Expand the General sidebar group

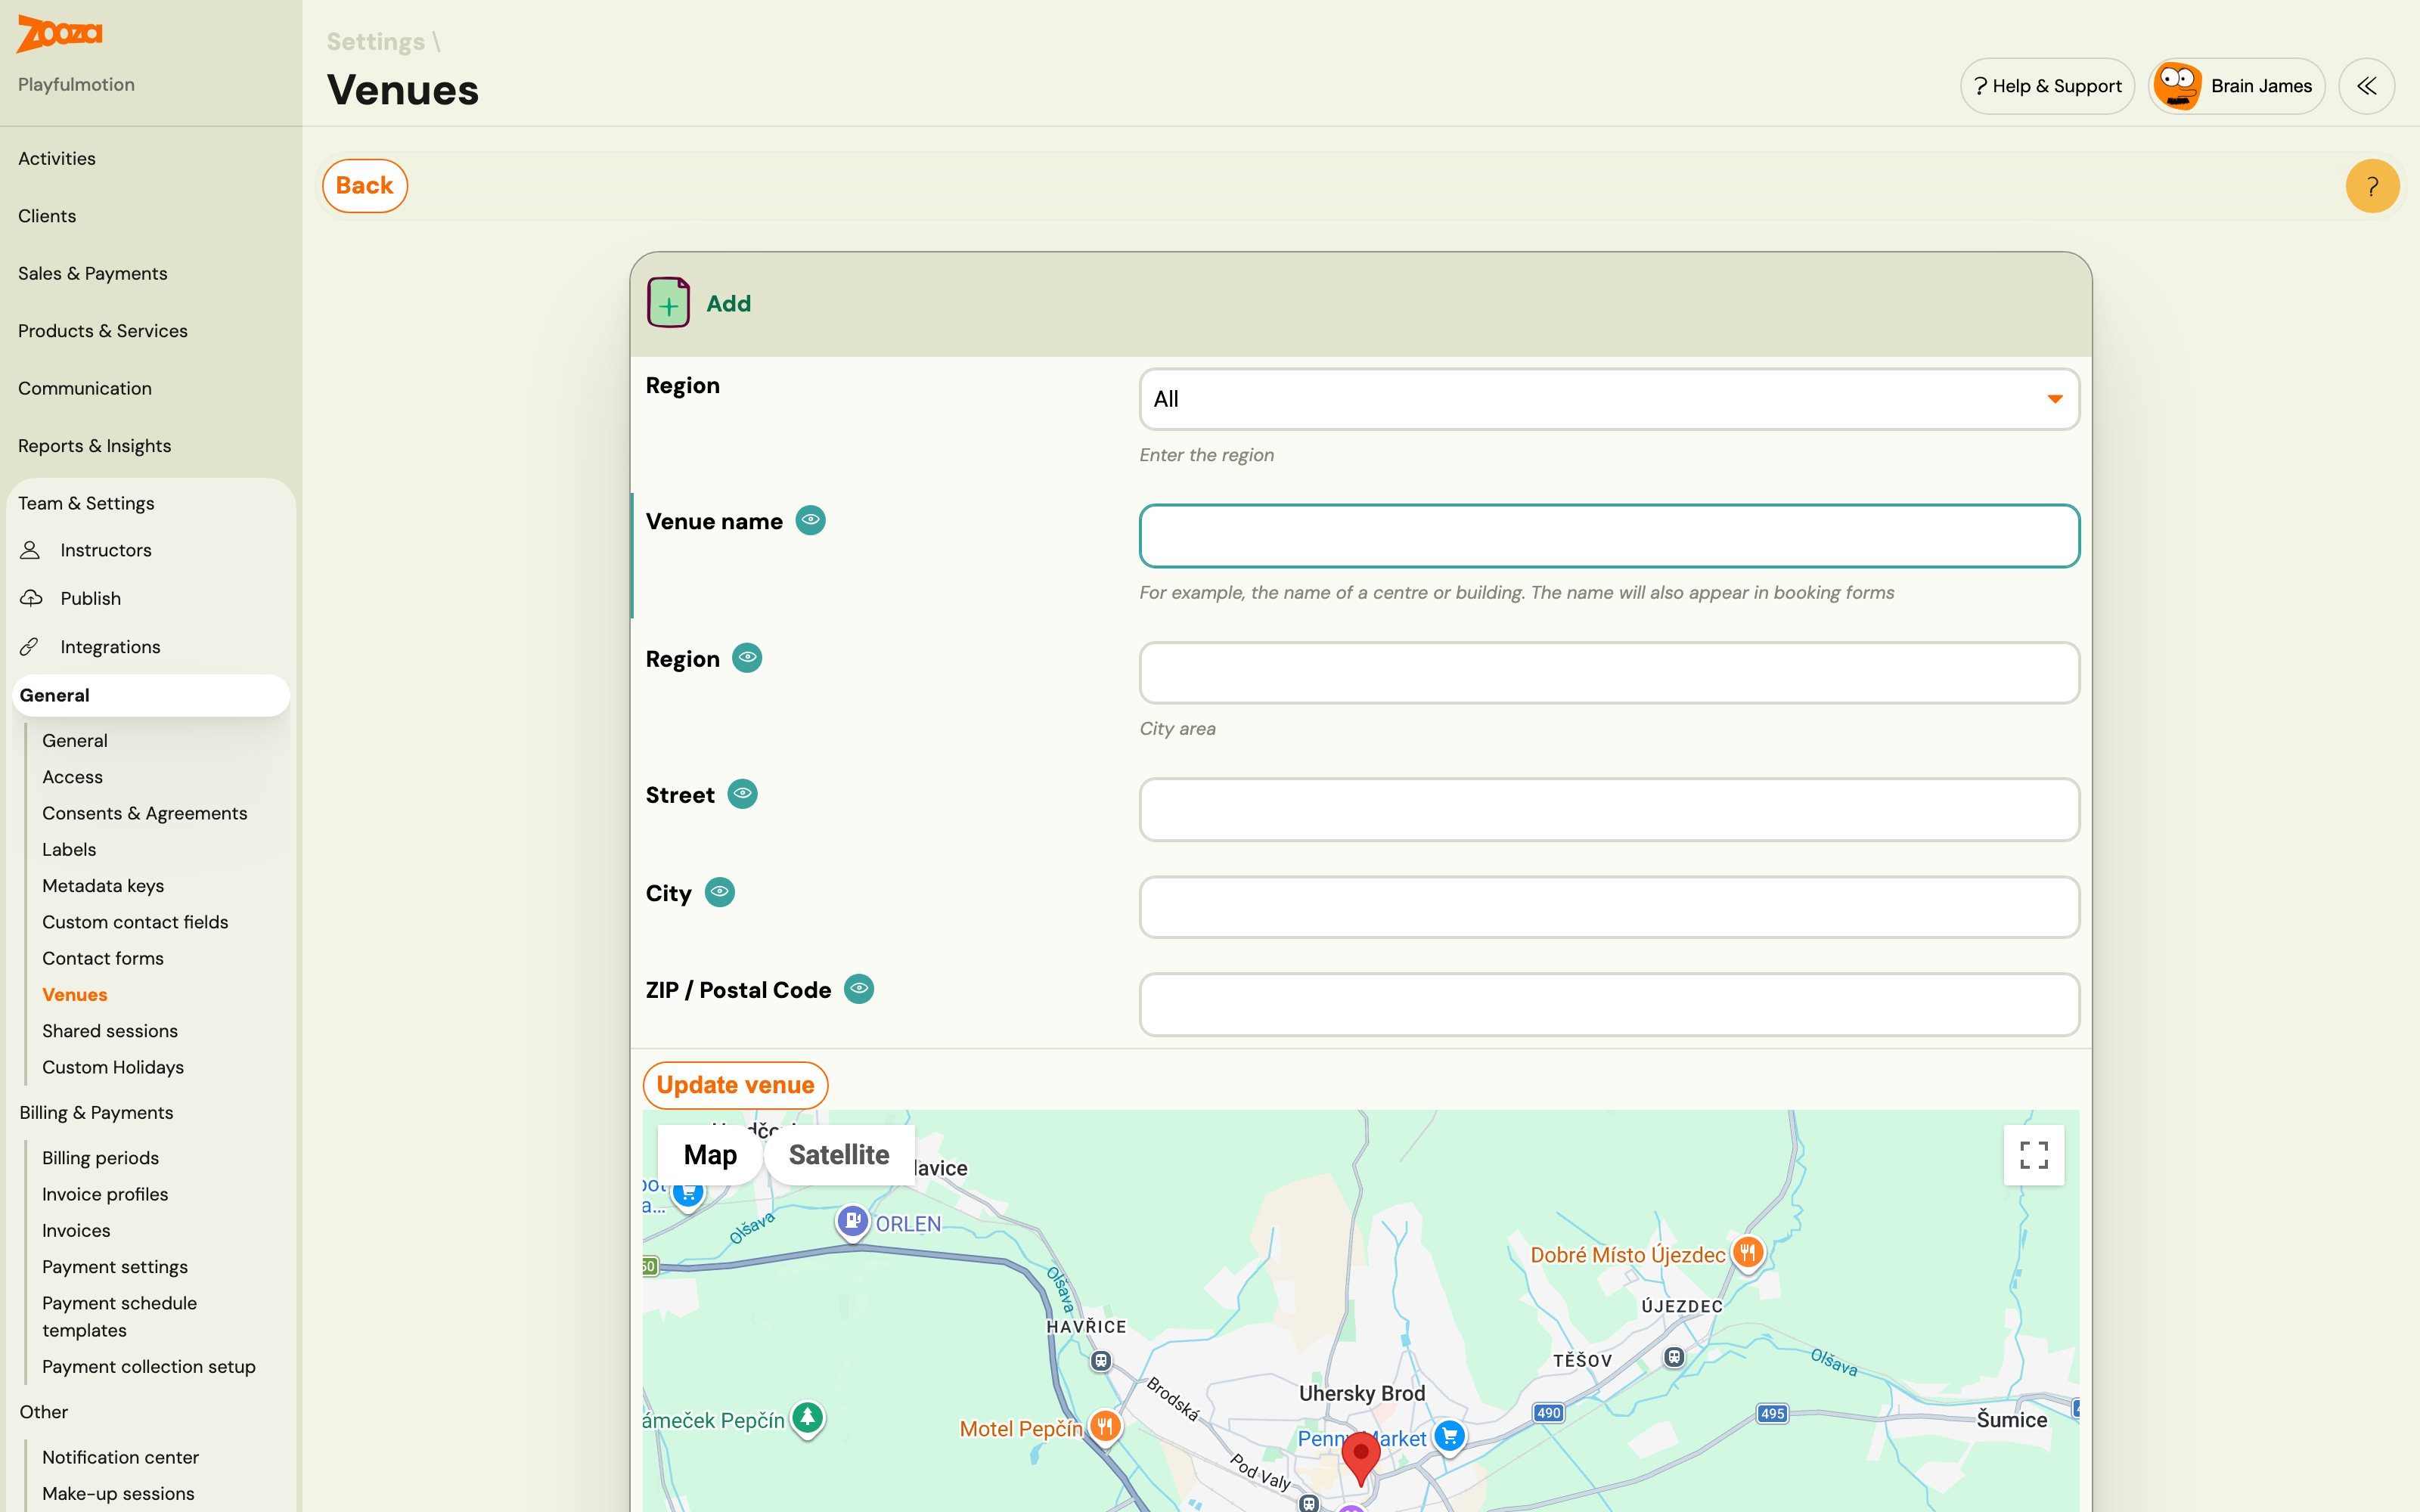151,695
